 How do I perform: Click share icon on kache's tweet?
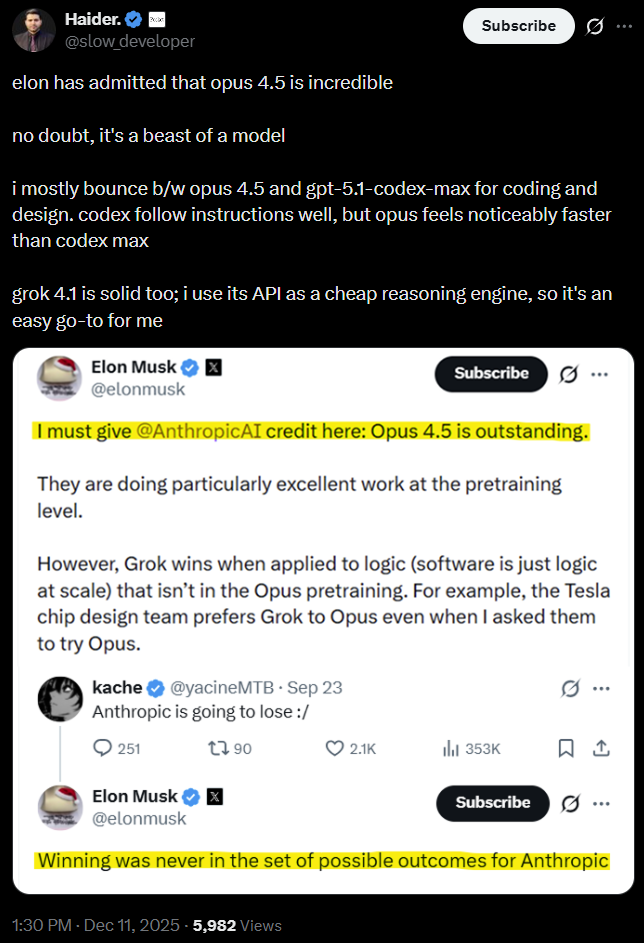tap(601, 748)
